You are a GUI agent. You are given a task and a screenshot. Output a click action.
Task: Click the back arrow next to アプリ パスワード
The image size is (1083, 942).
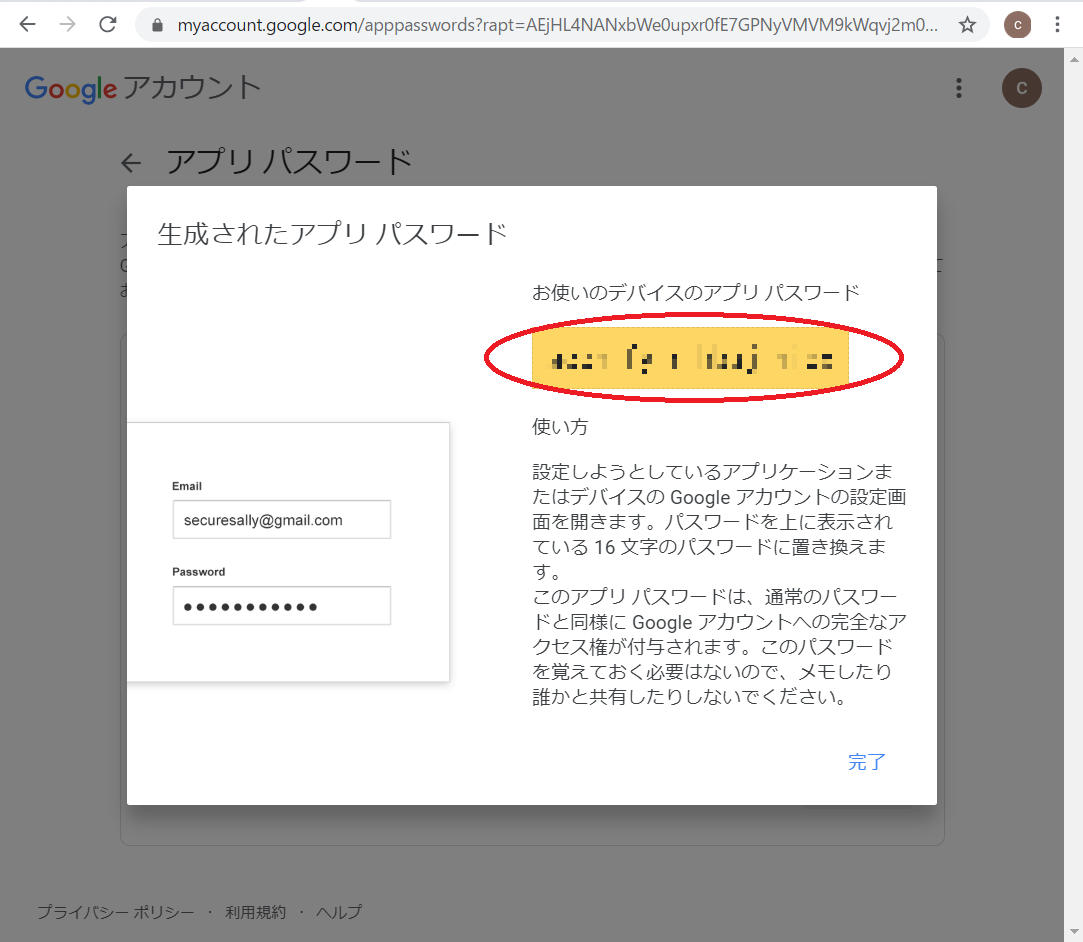pos(131,162)
